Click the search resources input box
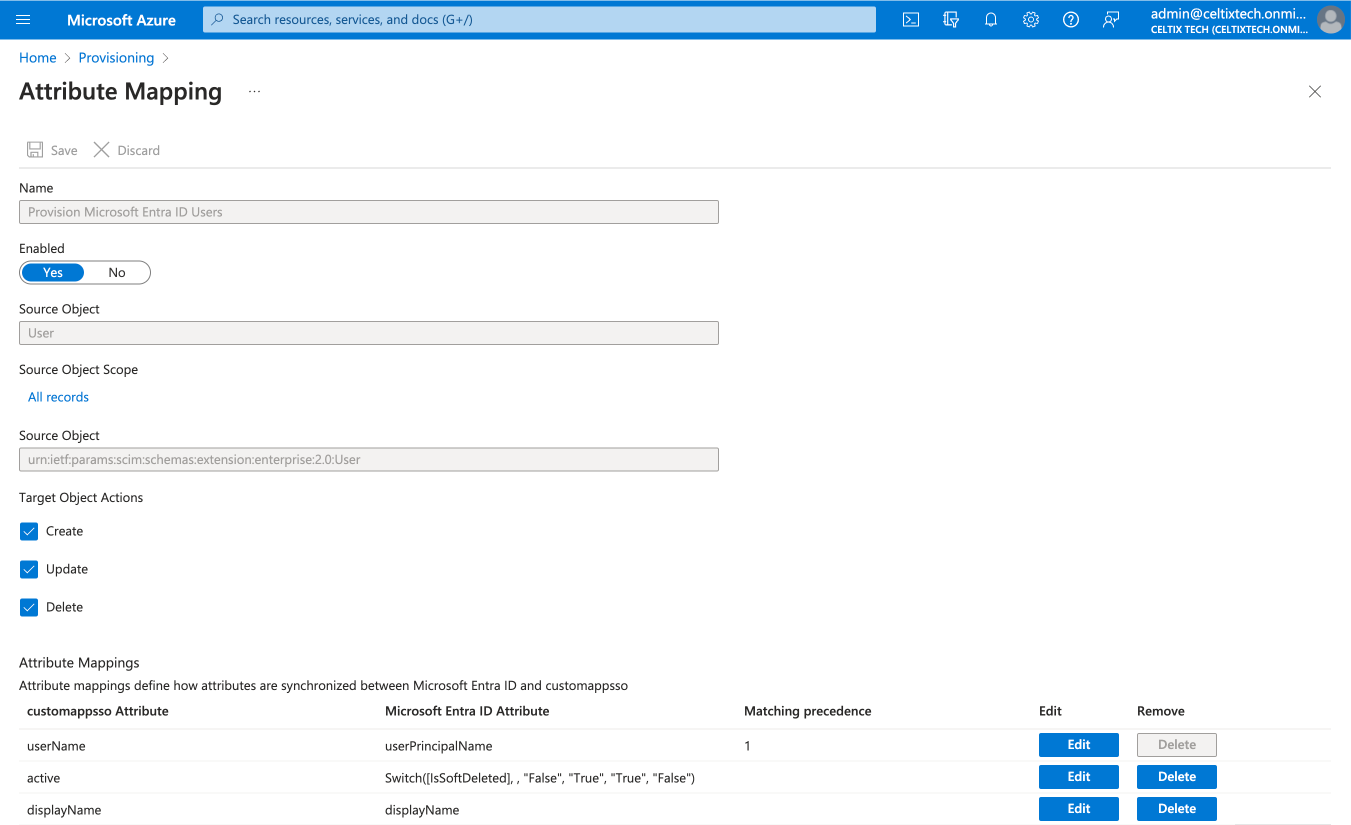1351x825 pixels. [540, 20]
